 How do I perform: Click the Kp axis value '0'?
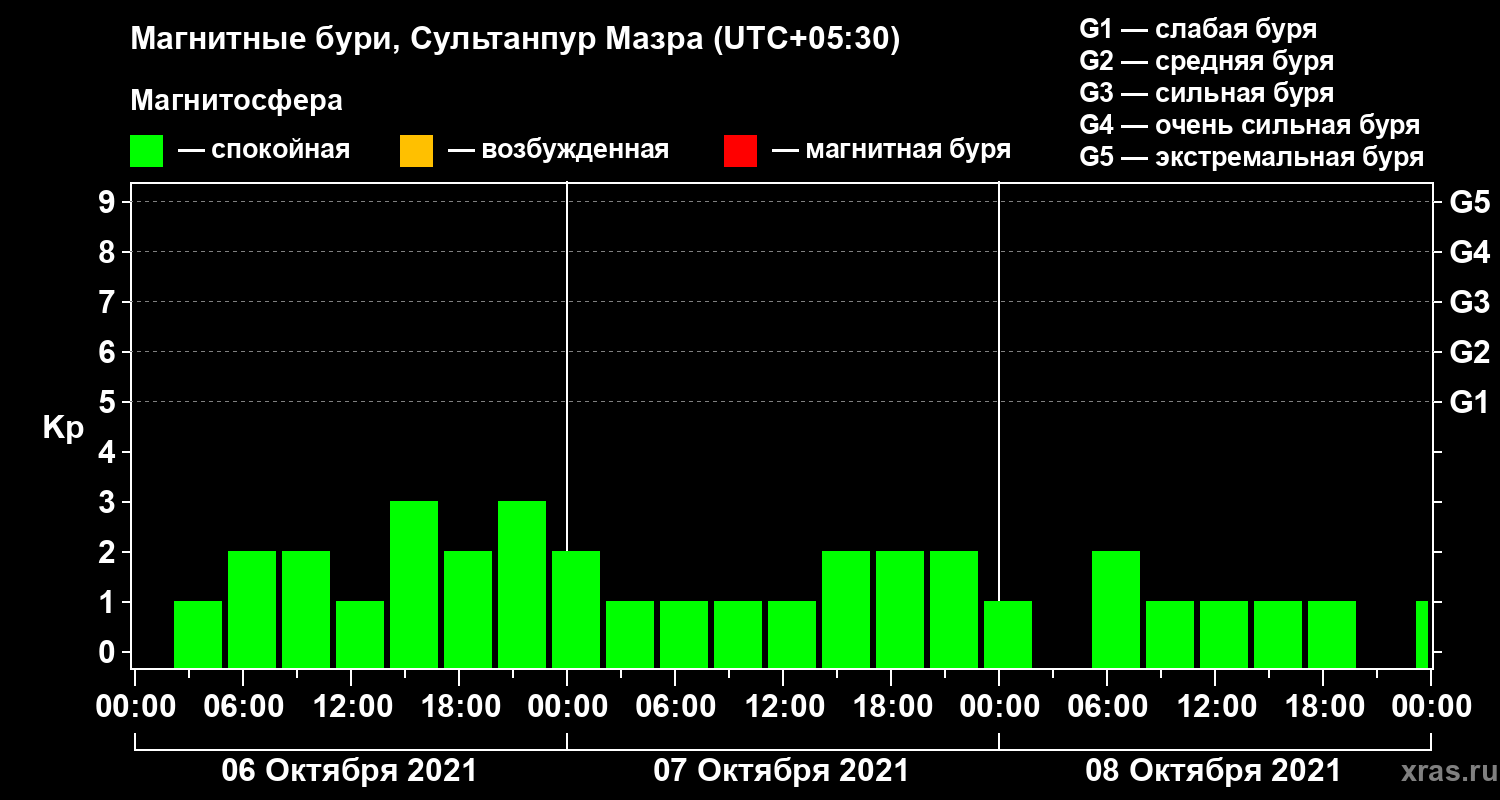109,653
